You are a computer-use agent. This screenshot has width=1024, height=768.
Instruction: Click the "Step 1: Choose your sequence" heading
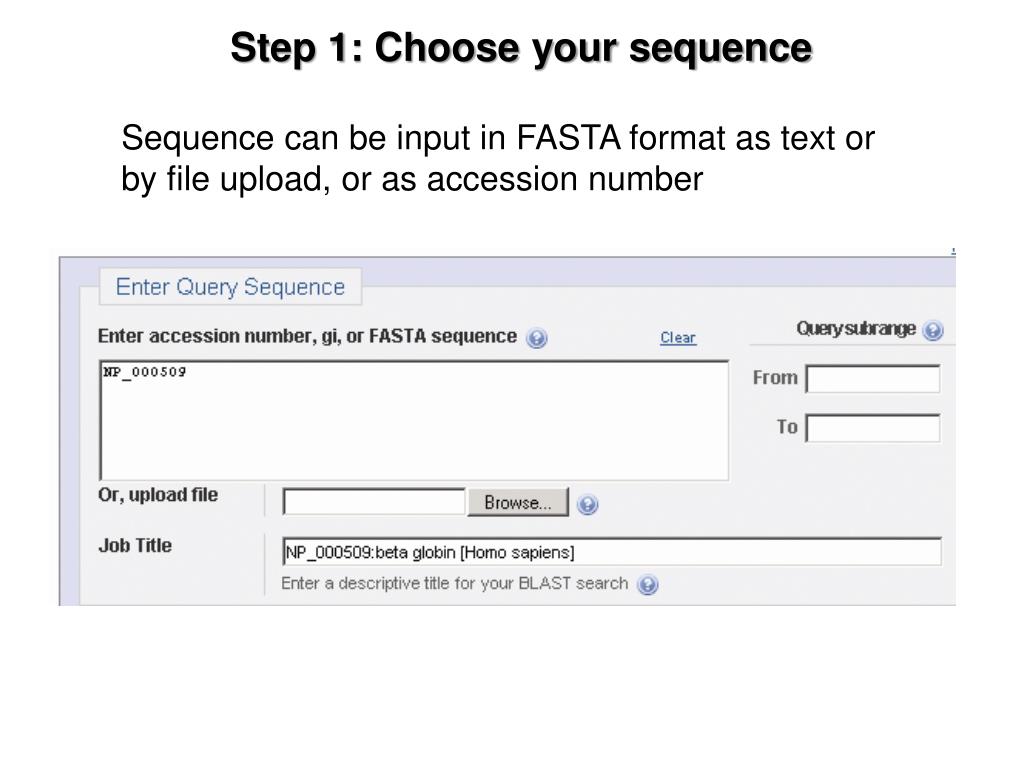tap(521, 48)
